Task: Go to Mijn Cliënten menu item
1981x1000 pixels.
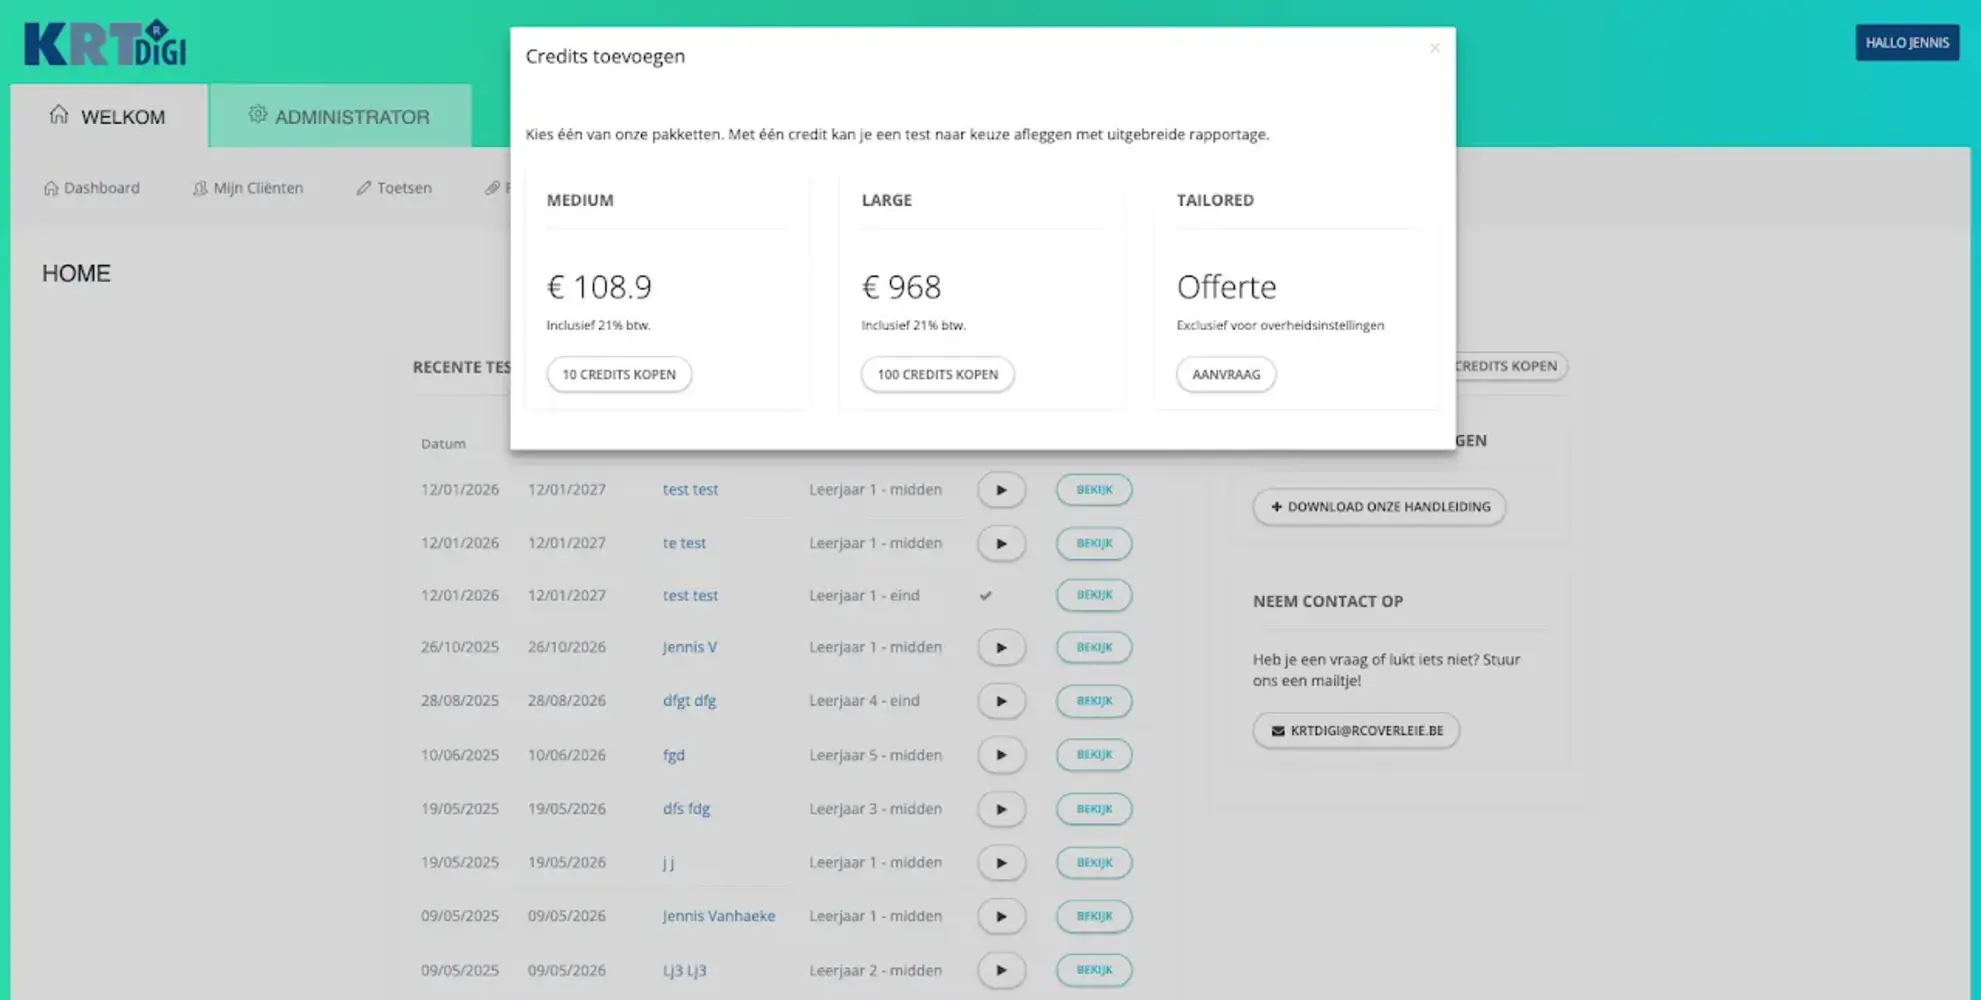Action: [x=248, y=188]
